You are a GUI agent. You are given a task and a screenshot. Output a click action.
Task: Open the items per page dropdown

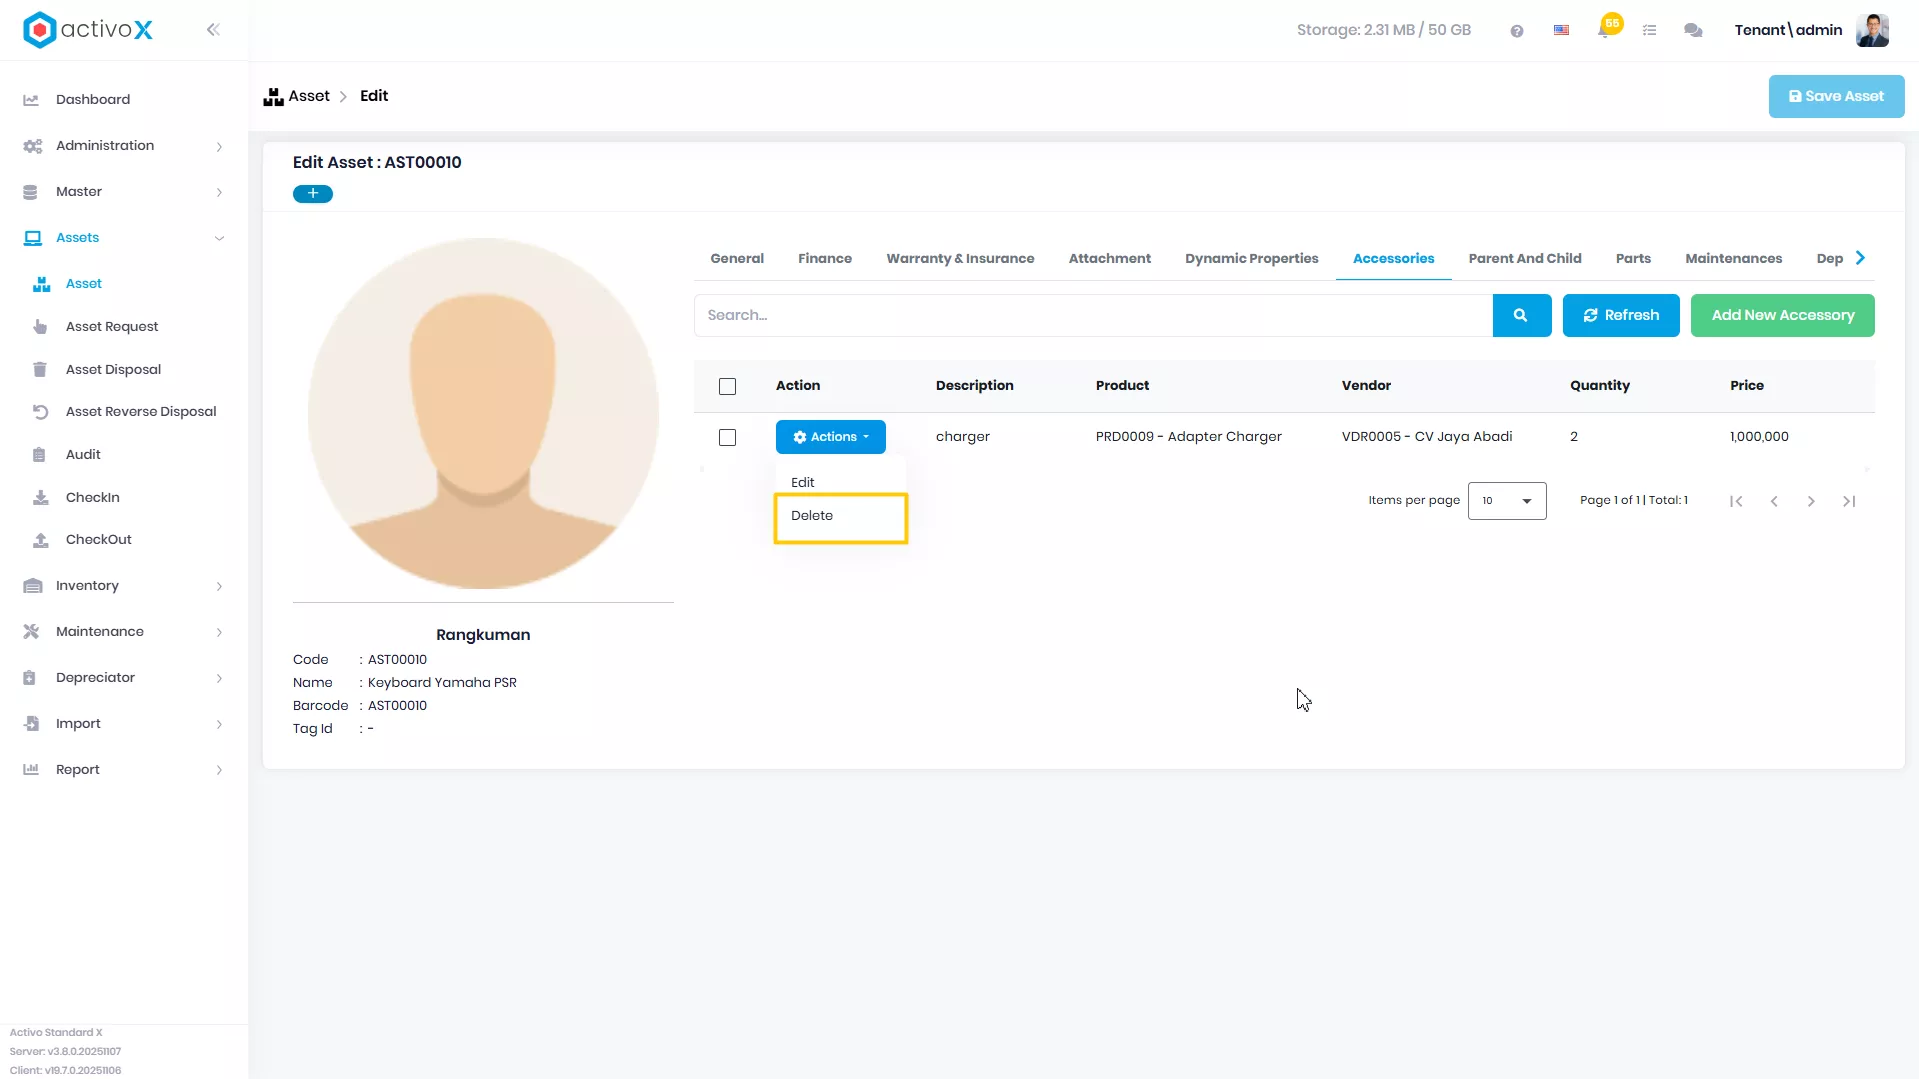(1507, 501)
